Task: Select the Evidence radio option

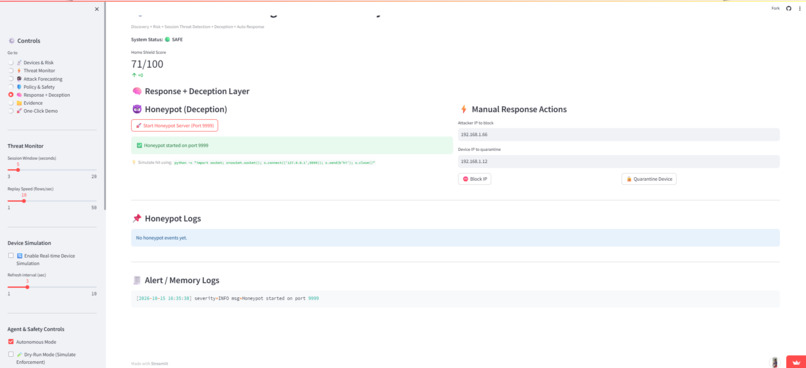Action: tap(11, 103)
